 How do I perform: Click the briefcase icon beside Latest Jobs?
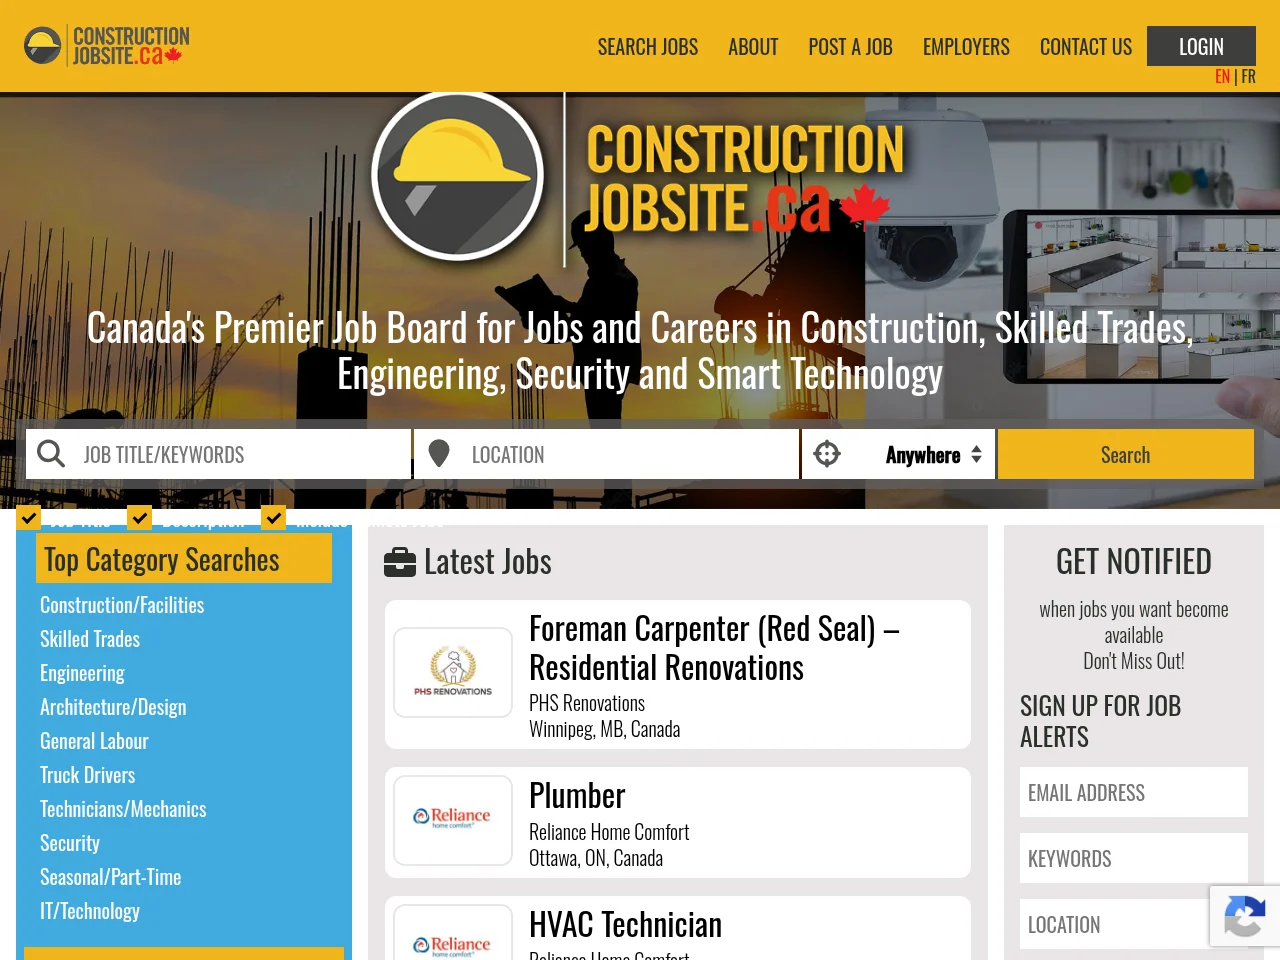click(400, 563)
